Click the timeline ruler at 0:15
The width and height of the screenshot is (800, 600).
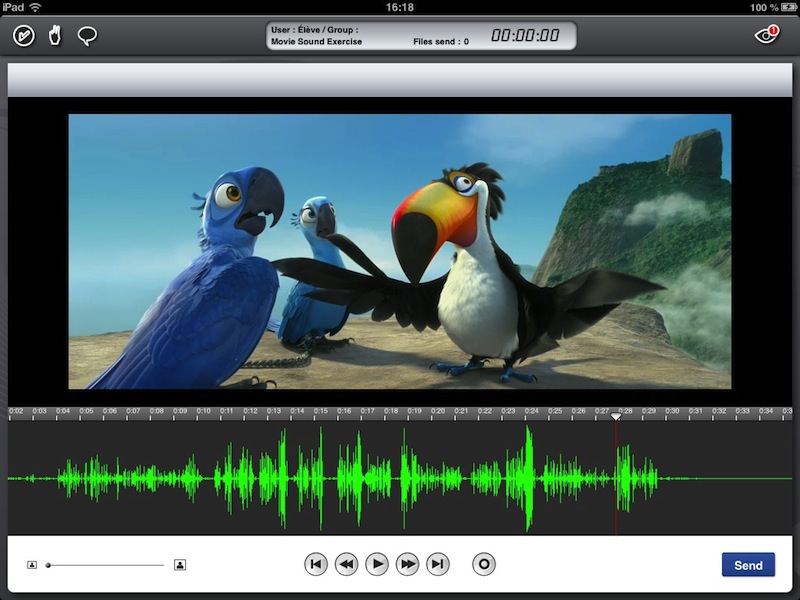tap(321, 413)
